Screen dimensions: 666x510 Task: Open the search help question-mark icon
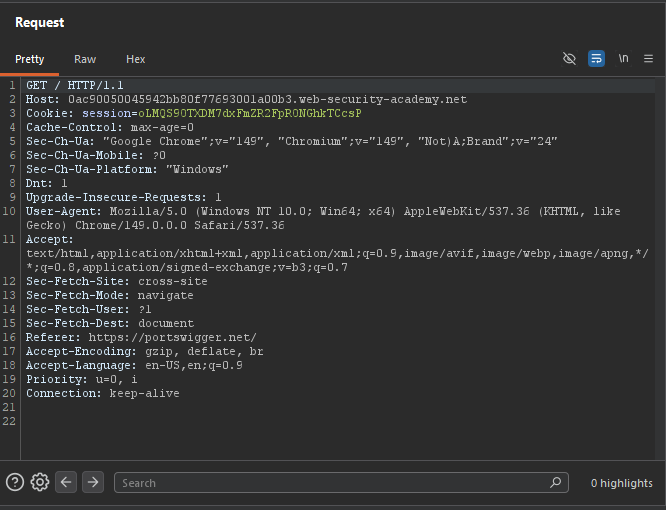point(15,482)
